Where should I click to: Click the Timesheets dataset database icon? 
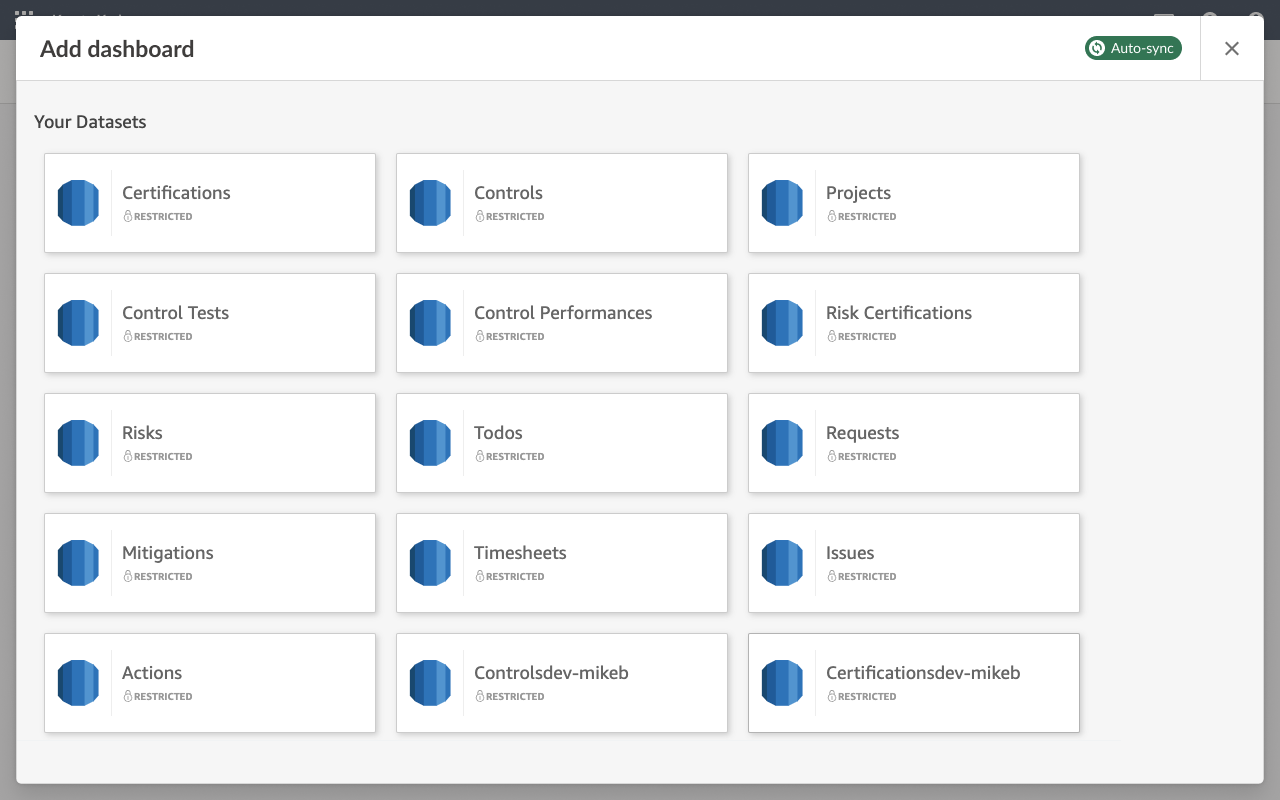[430, 563]
